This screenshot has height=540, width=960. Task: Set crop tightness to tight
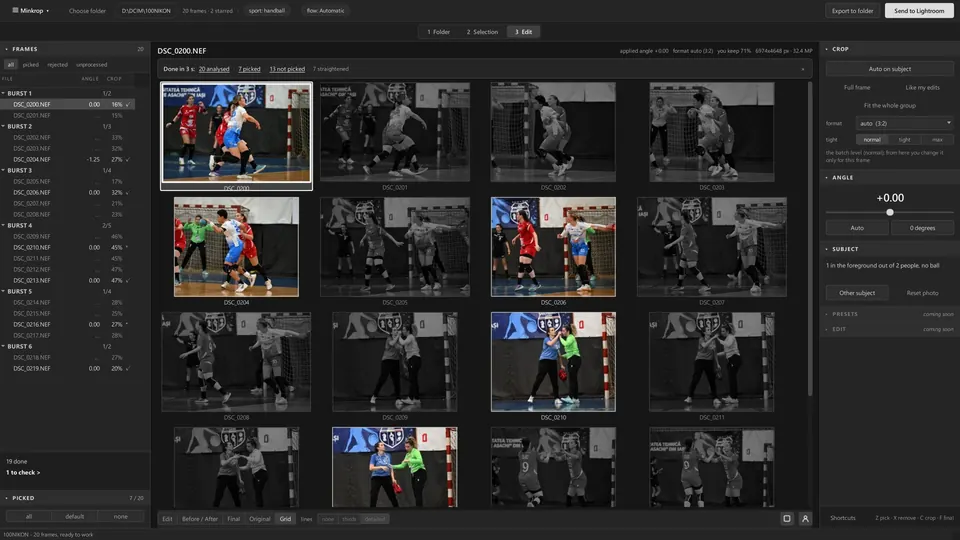coord(904,140)
